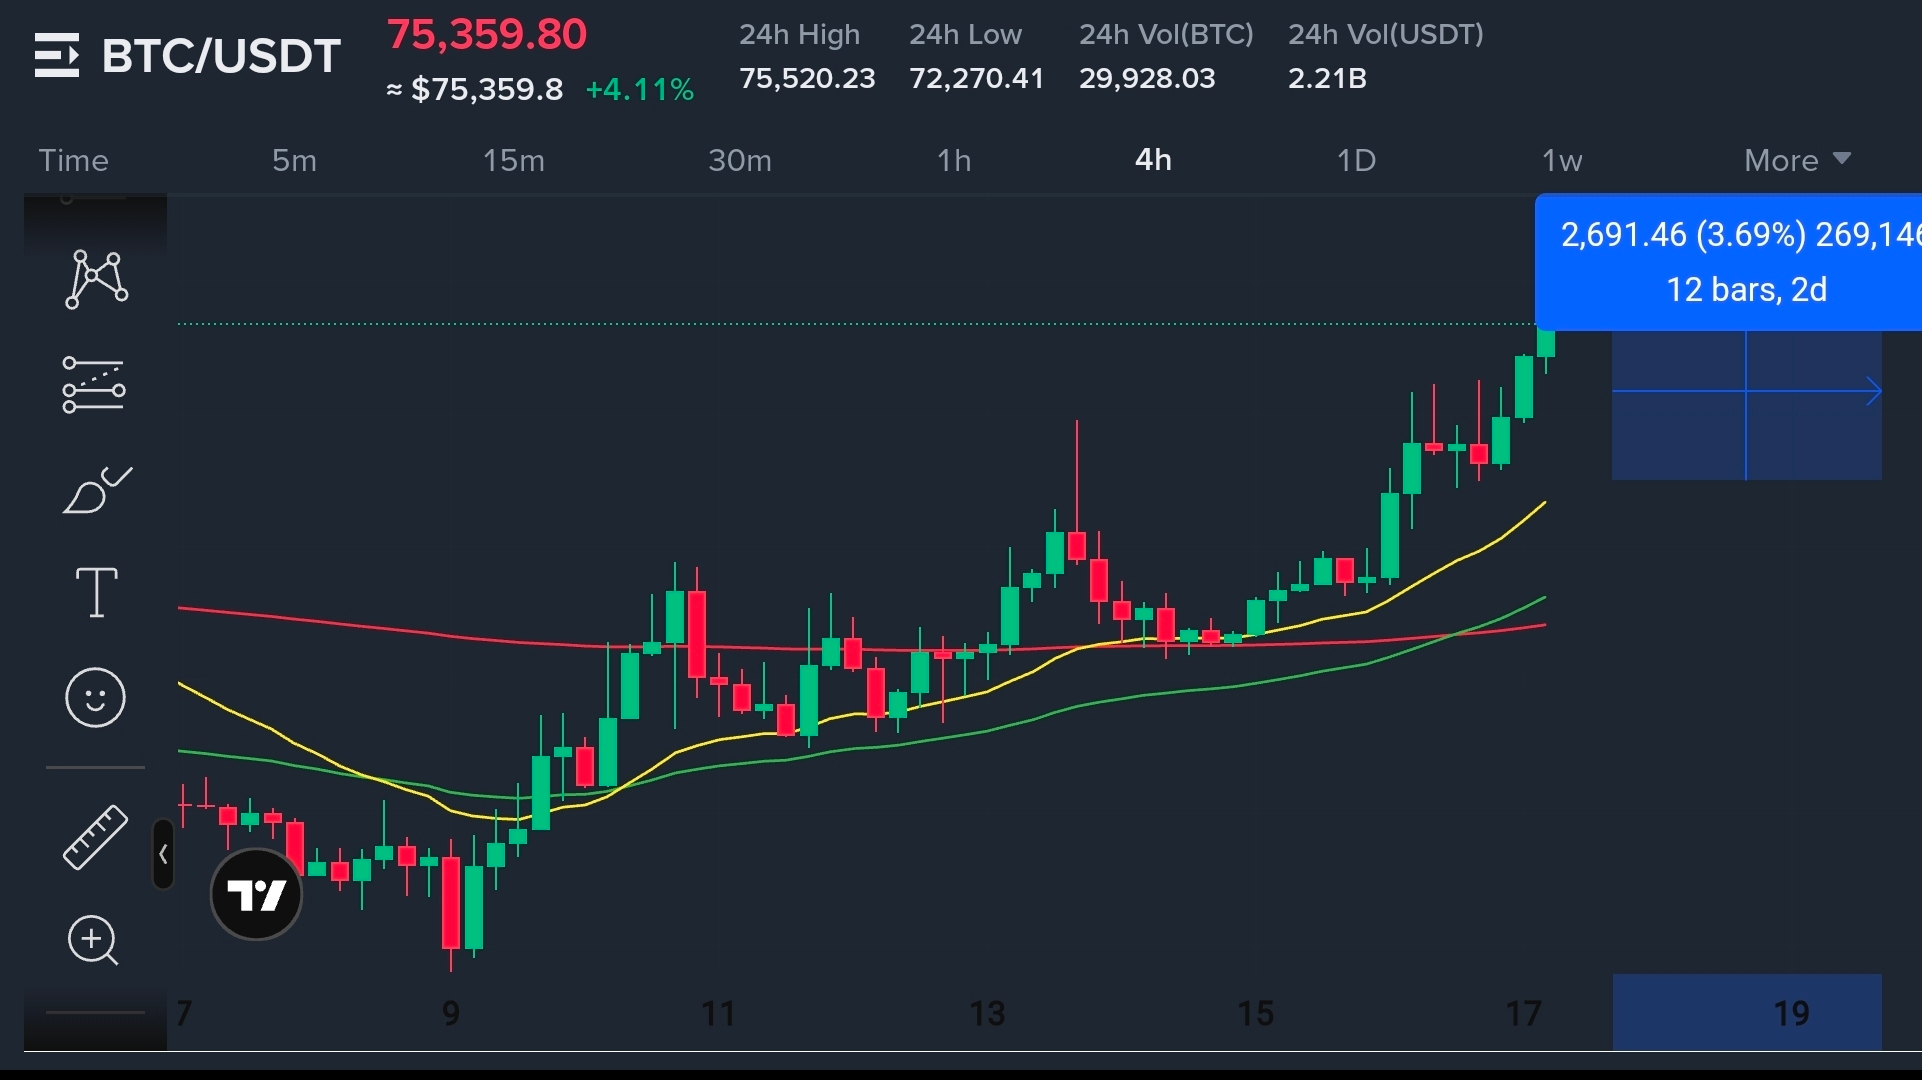Open the hamburger menu beside BTC/USDT
The image size is (1922, 1080).
pyautogui.click(x=56, y=55)
